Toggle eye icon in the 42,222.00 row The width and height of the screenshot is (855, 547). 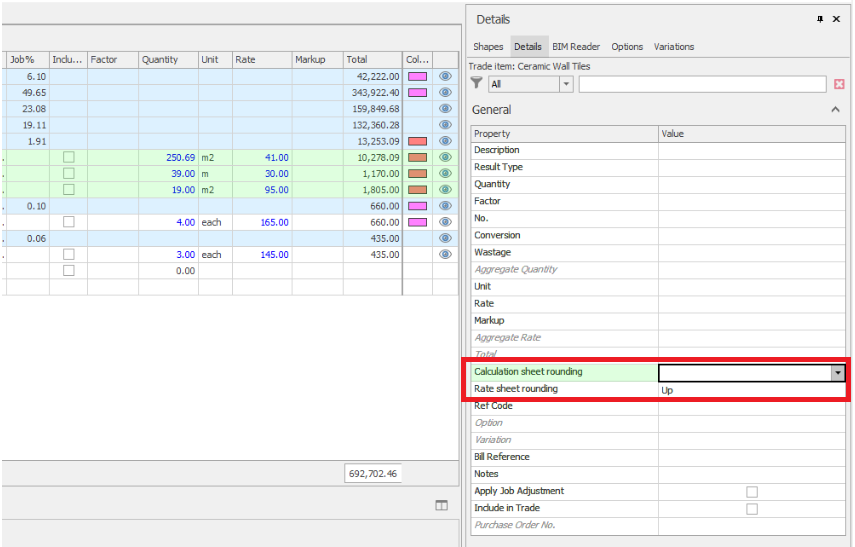[x=445, y=76]
